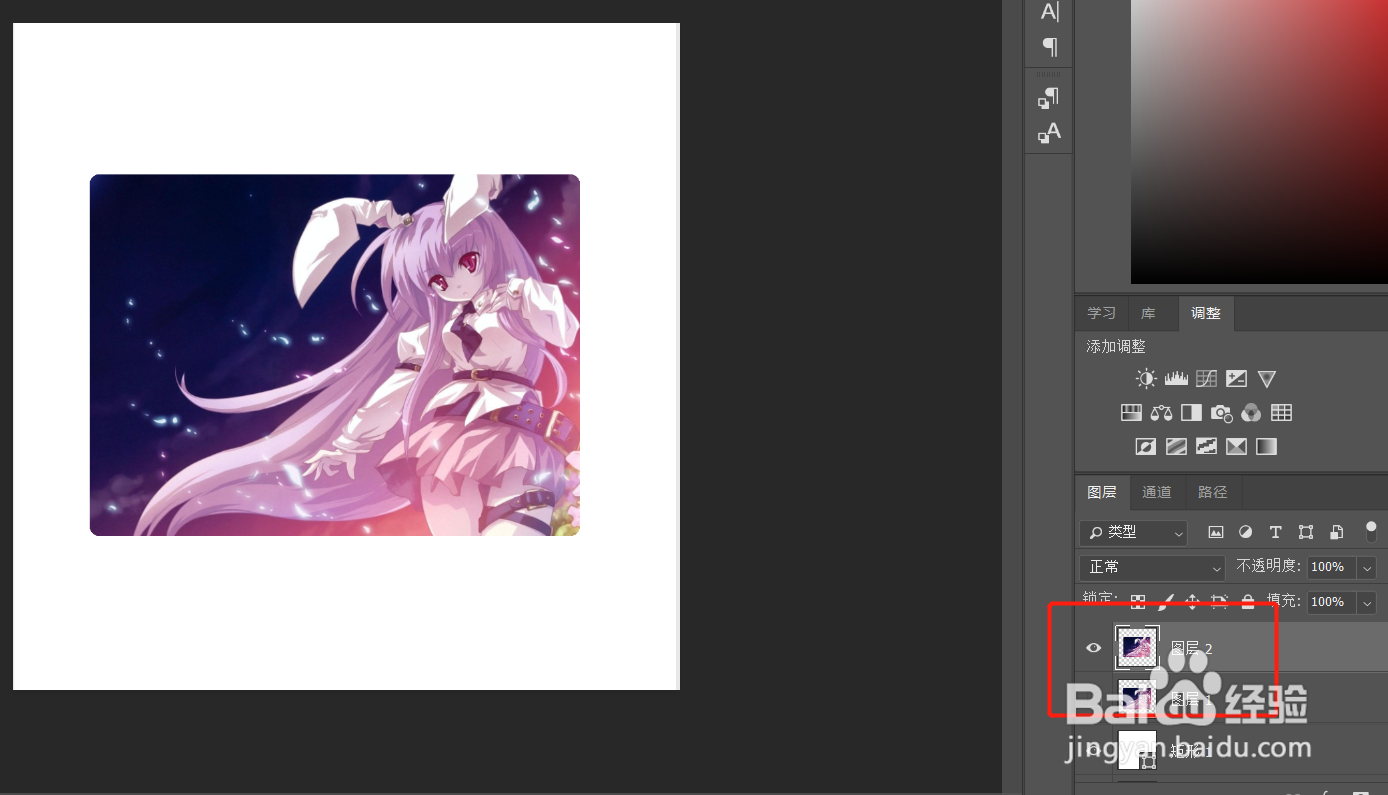Lock image pixels with brush icon
Viewport: 1388px width, 795px height.
click(1166, 602)
